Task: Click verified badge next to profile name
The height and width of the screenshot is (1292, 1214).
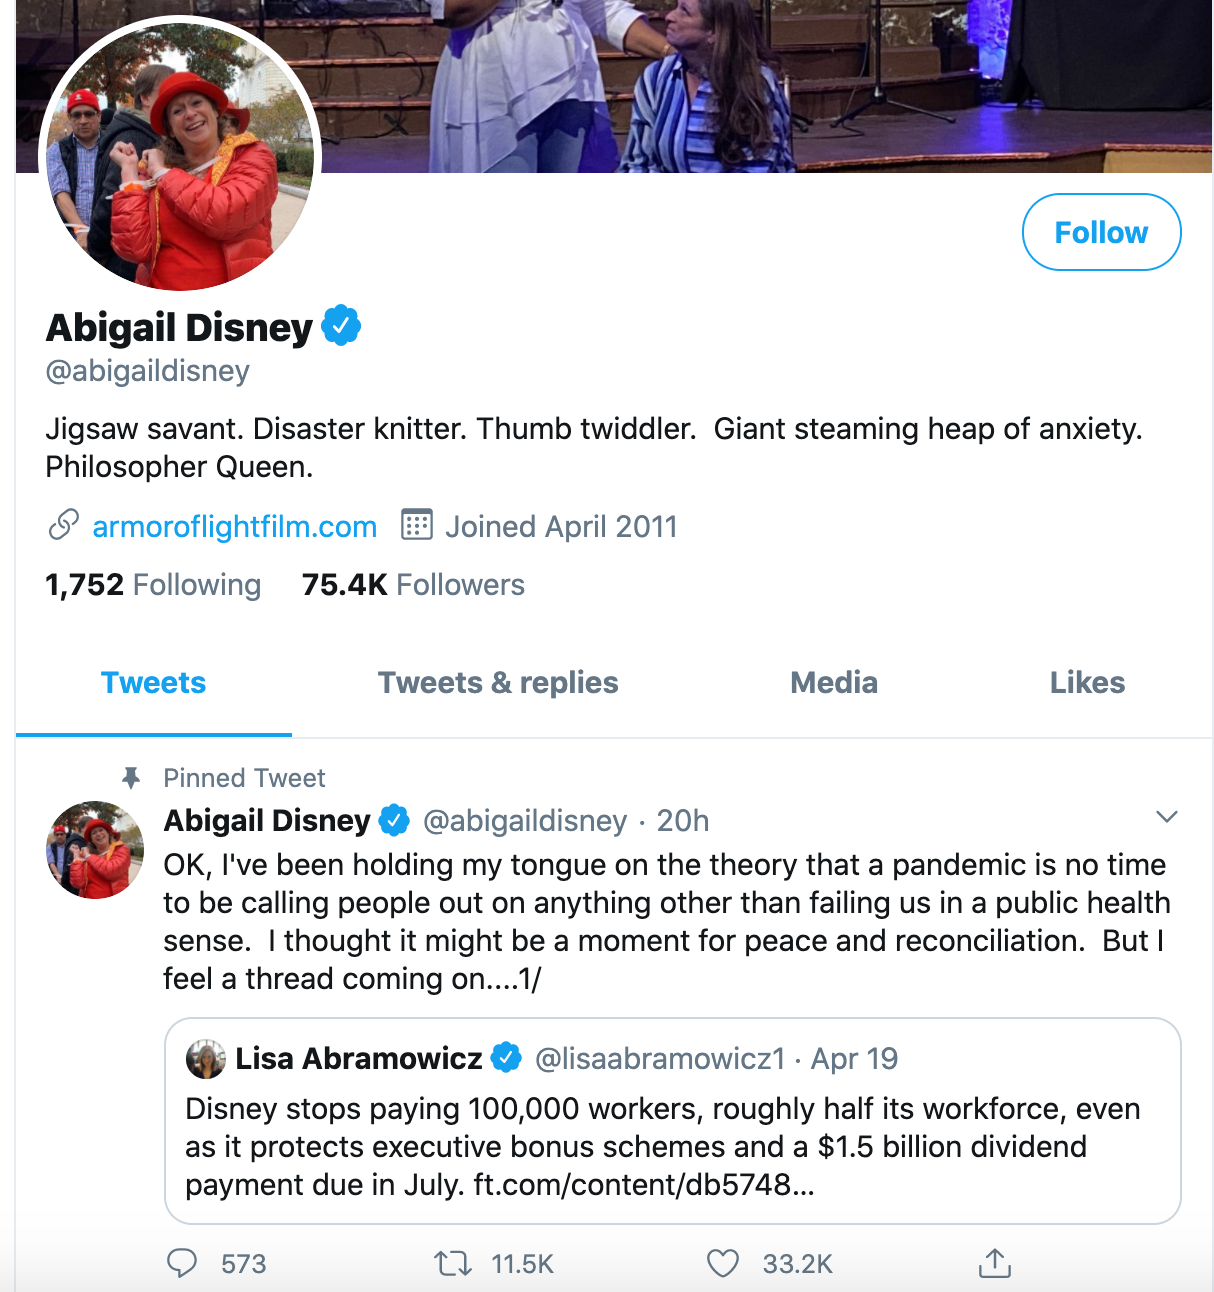Action: pos(341,326)
